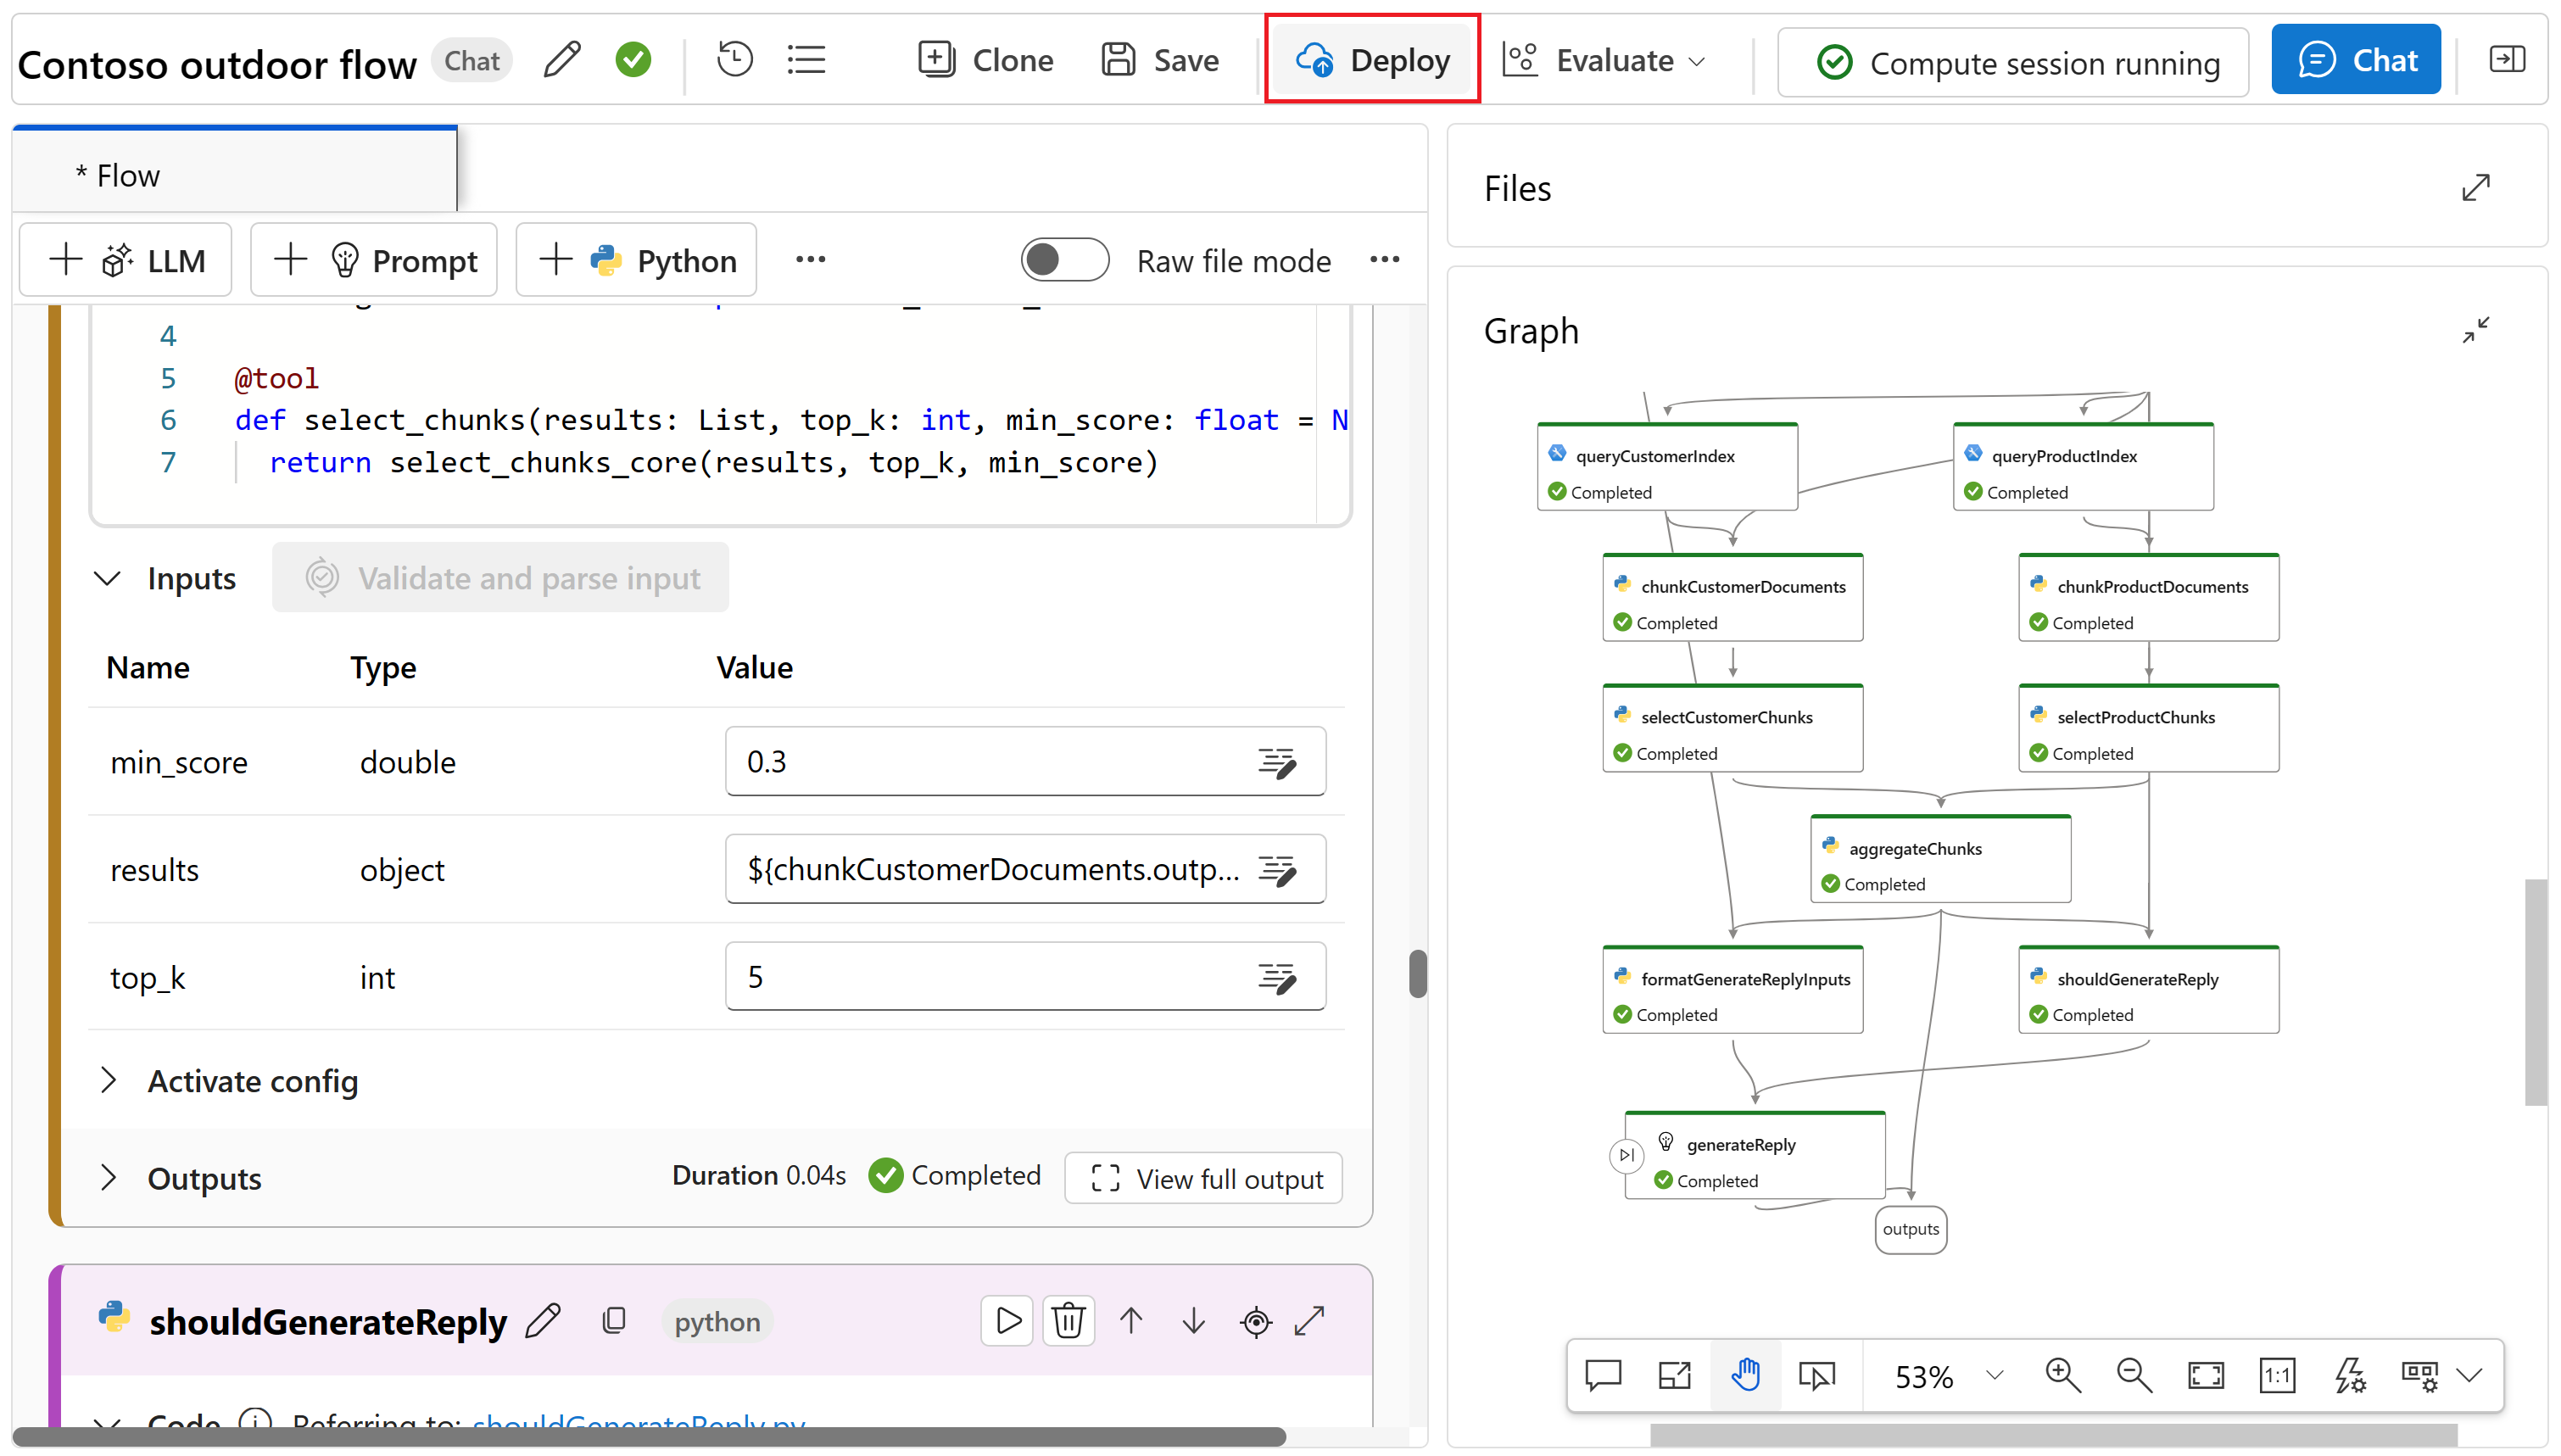Expand the Outputs section
Image resolution: width=2561 pixels, height=1456 pixels.
(111, 1178)
